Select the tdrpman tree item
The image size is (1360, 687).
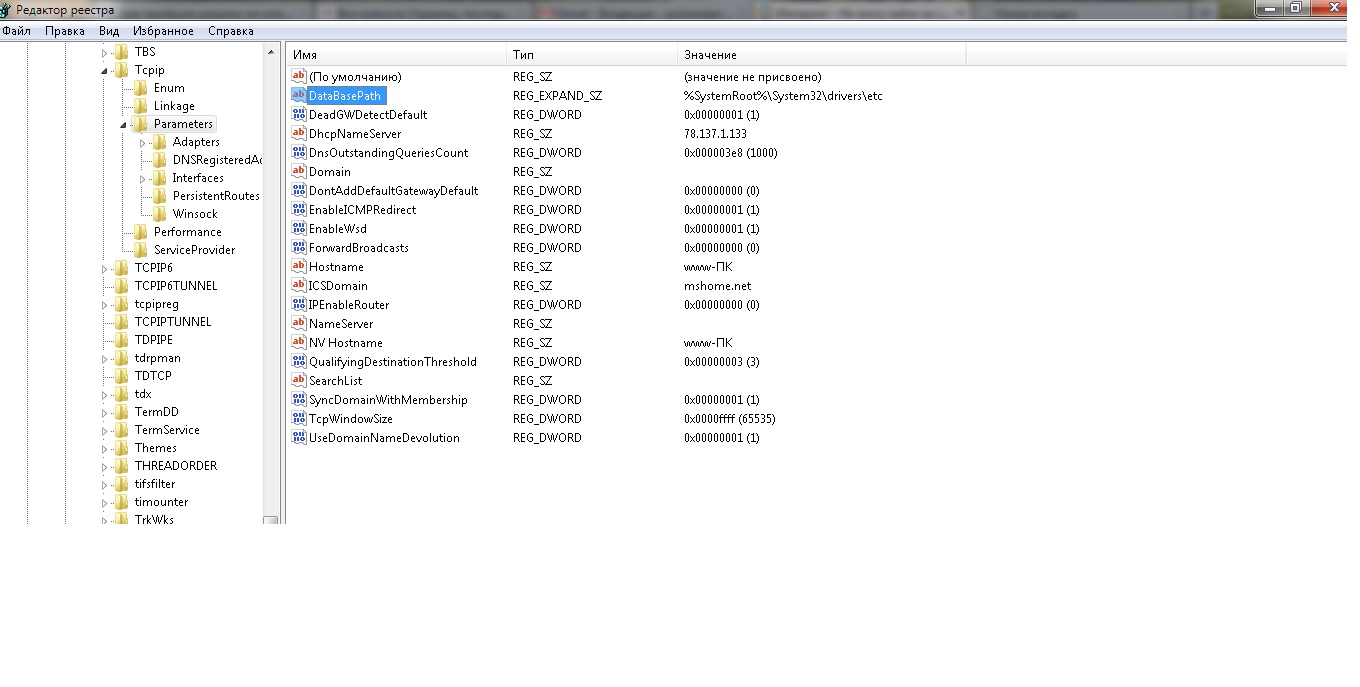pyautogui.click(x=158, y=358)
